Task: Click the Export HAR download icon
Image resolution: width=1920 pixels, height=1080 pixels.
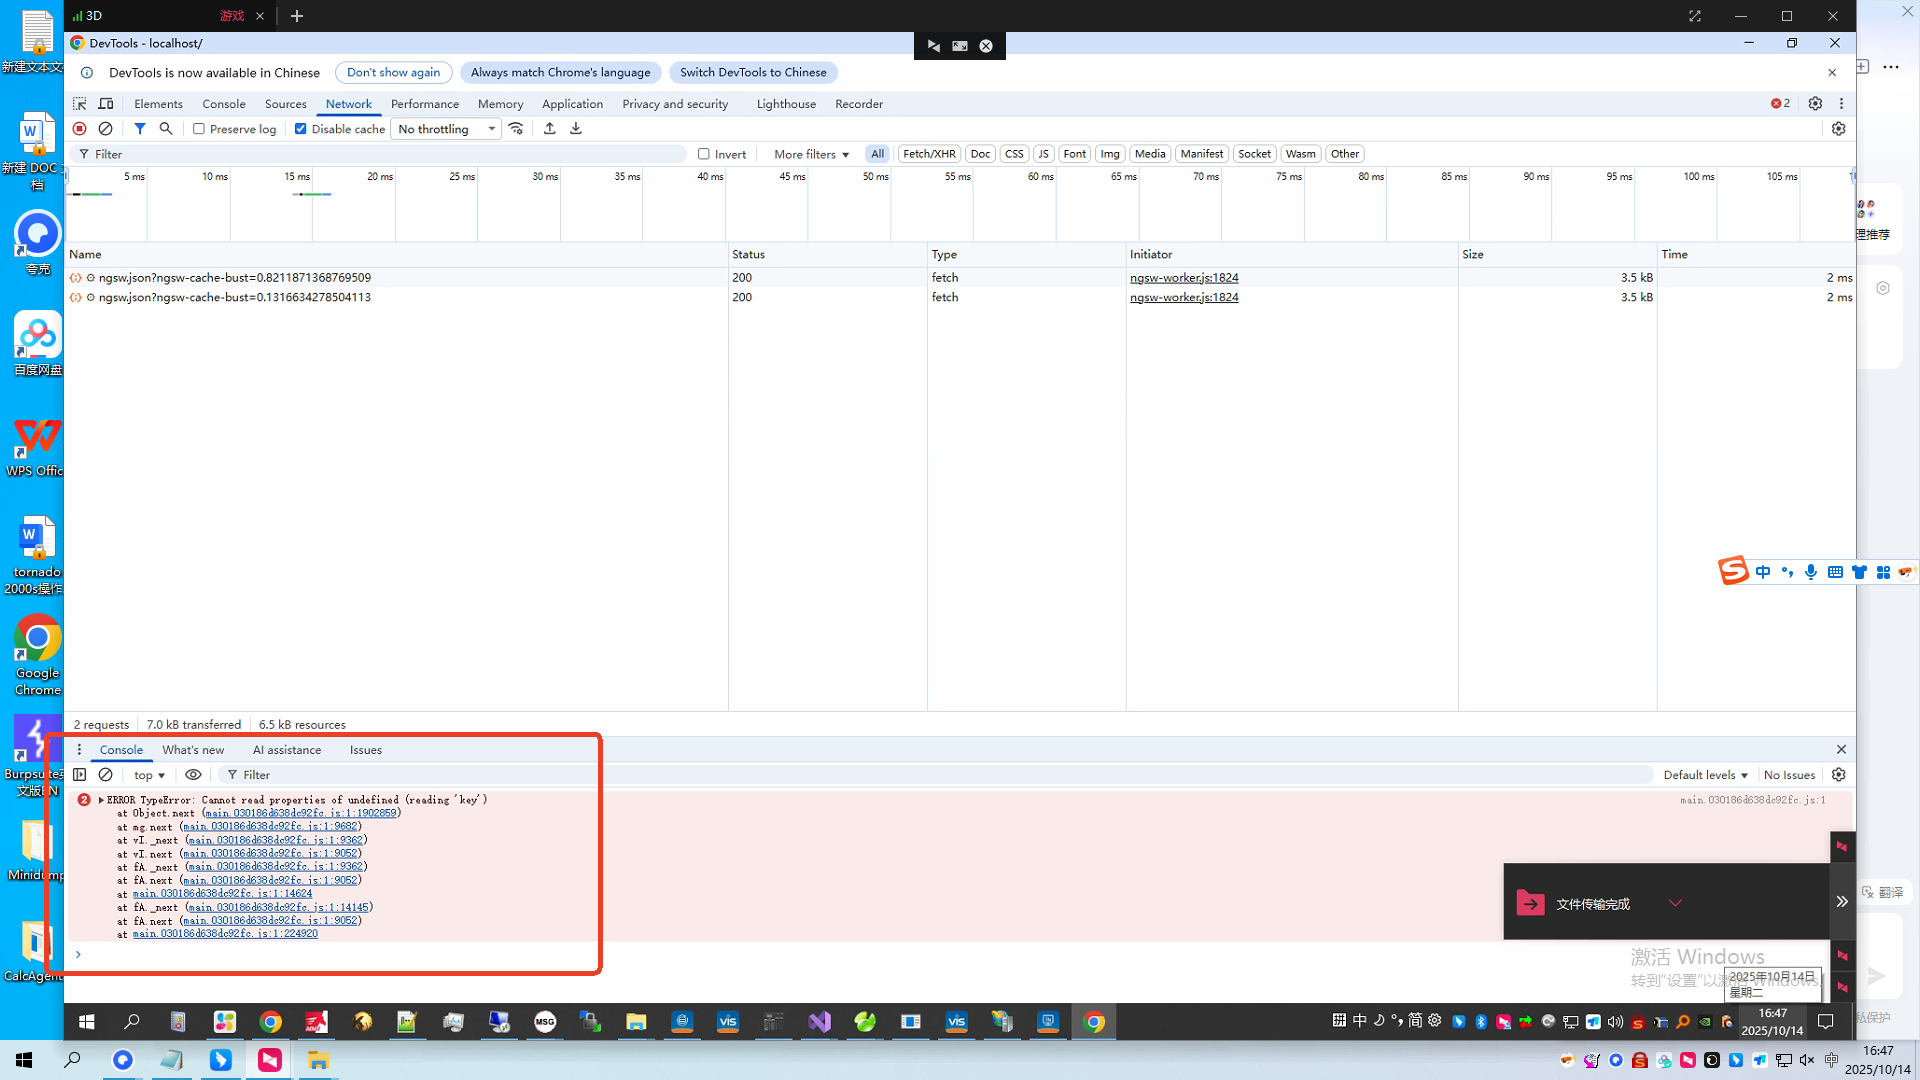Action: (x=576, y=129)
